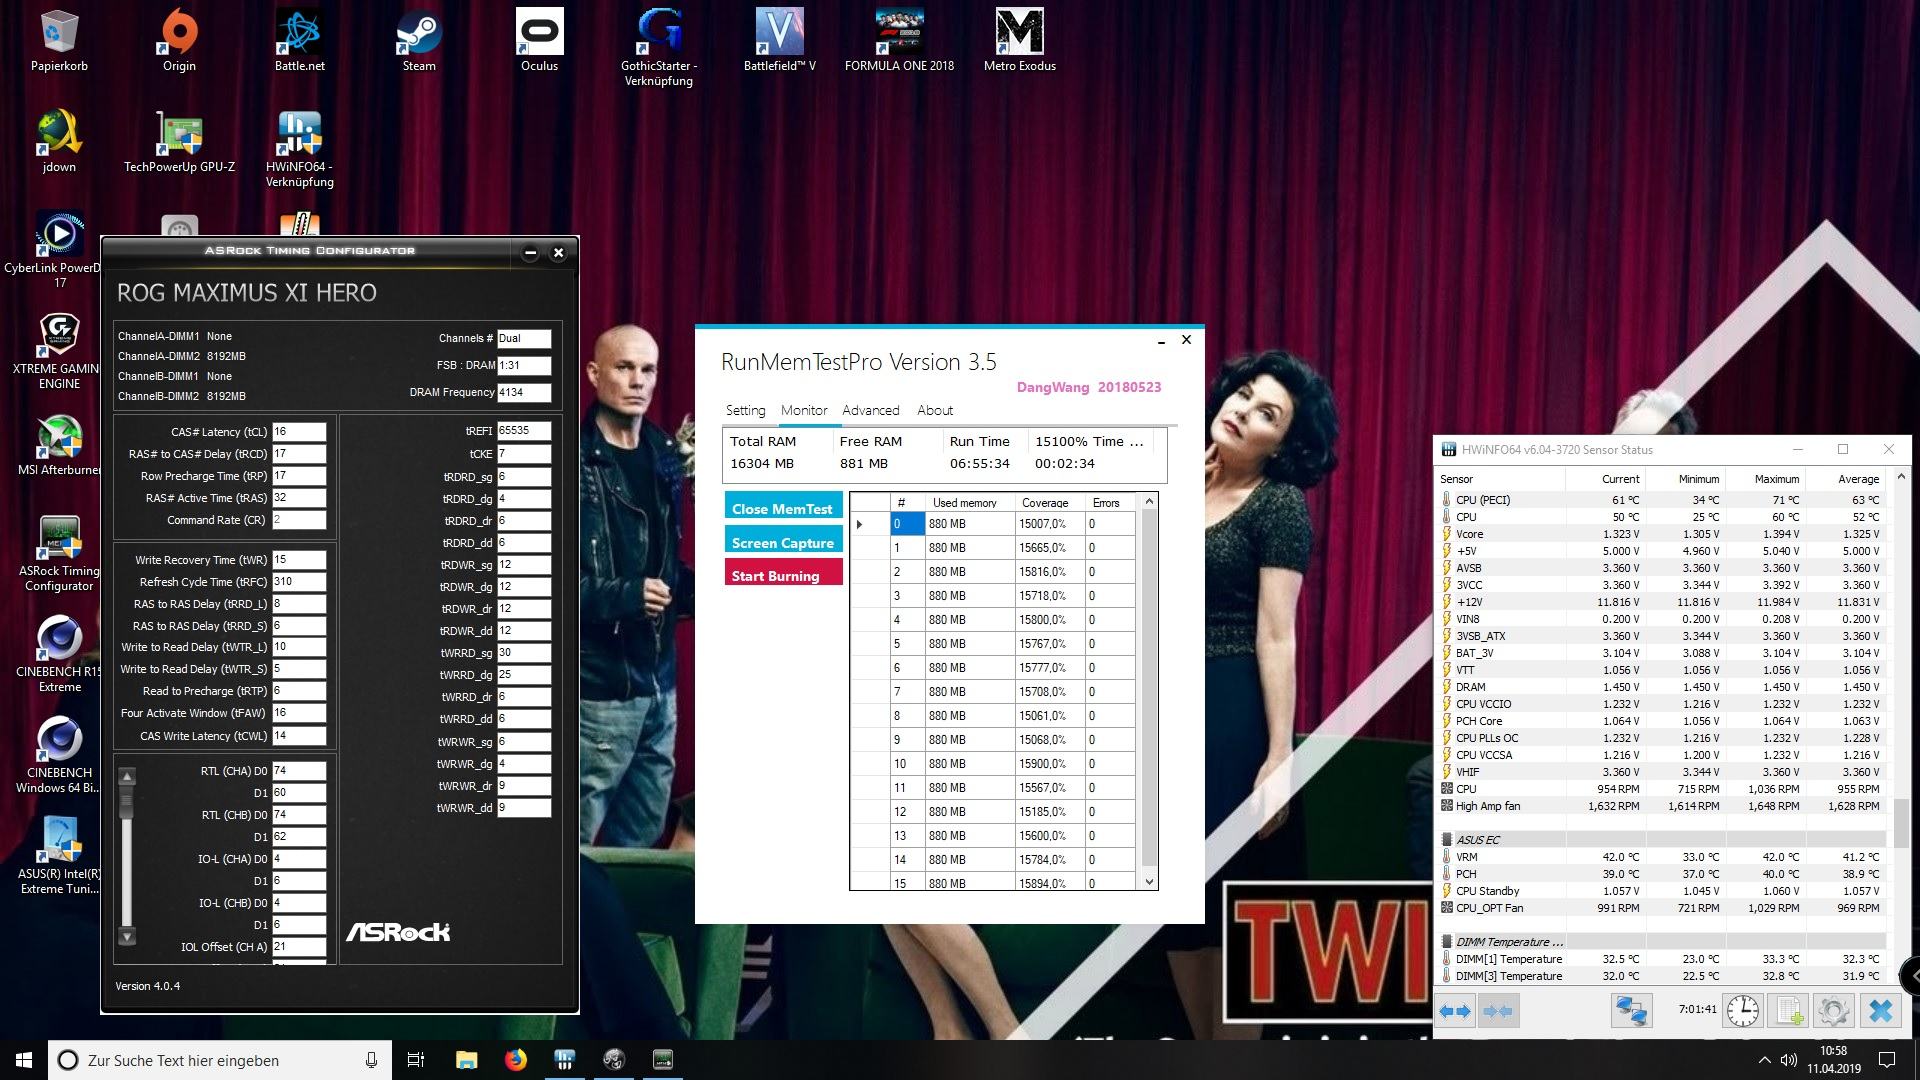Image resolution: width=1920 pixels, height=1080 pixels.
Task: Click Refresh Cycle Time (tRFC) field
Action: coord(299,581)
